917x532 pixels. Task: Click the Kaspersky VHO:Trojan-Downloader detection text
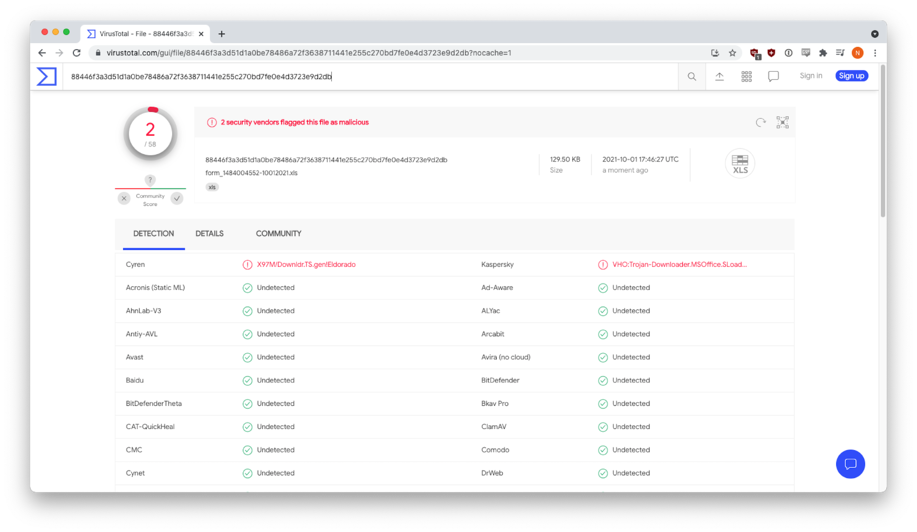[x=679, y=265]
